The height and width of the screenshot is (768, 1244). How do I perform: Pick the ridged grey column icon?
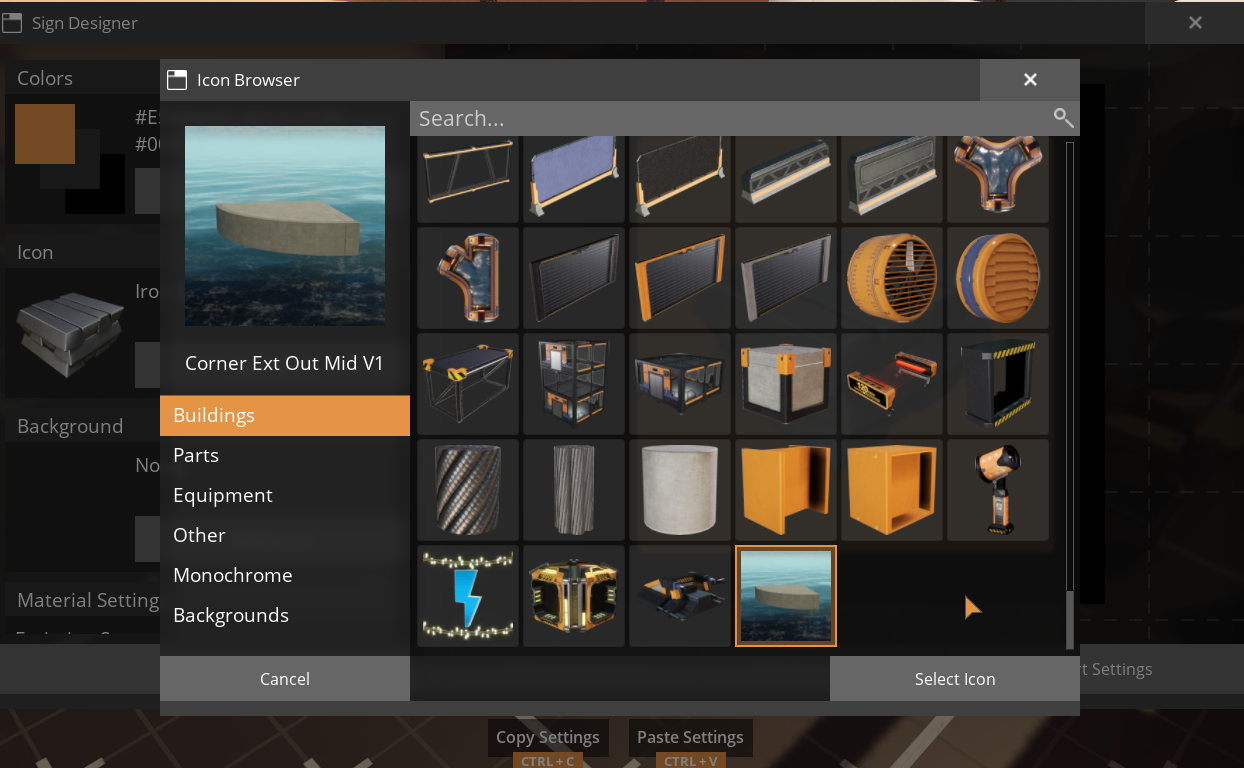[x=574, y=489]
